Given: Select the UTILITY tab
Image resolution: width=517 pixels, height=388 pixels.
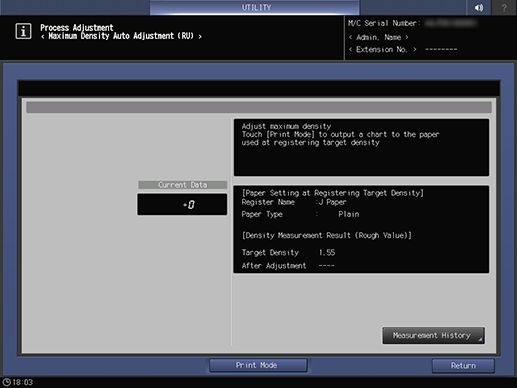Looking at the screenshot, I should click(255, 7).
